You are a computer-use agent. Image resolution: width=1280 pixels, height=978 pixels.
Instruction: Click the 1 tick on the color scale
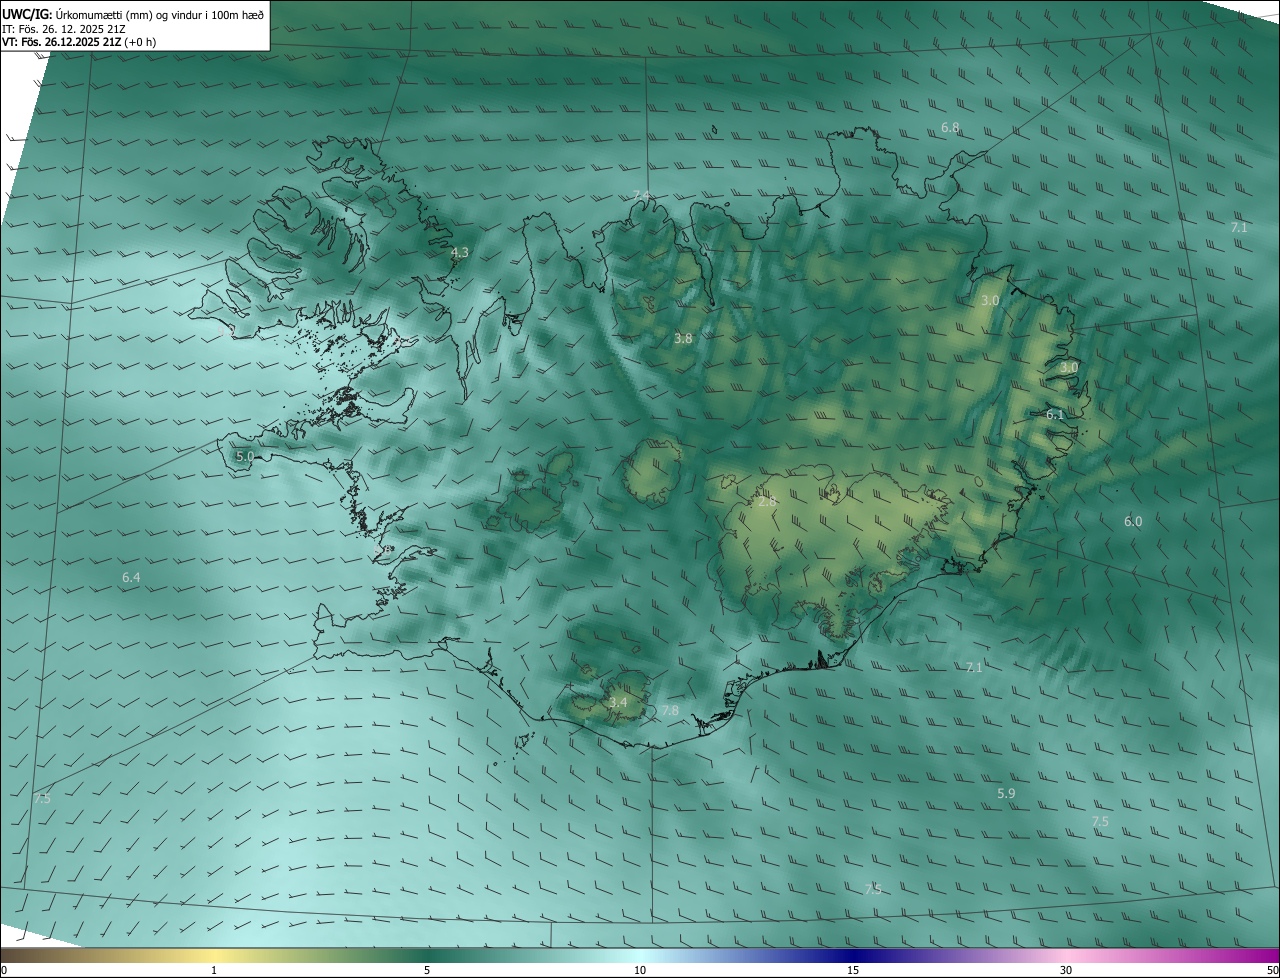214,970
